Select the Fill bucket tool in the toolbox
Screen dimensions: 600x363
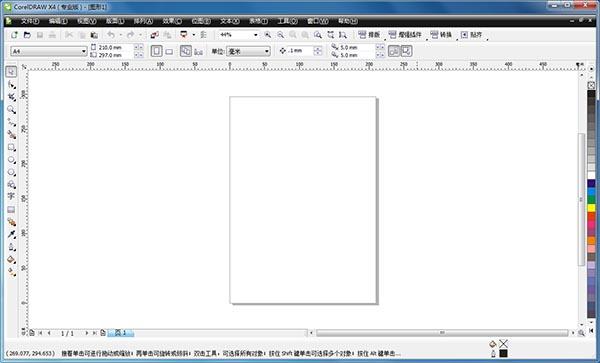click(x=11, y=260)
